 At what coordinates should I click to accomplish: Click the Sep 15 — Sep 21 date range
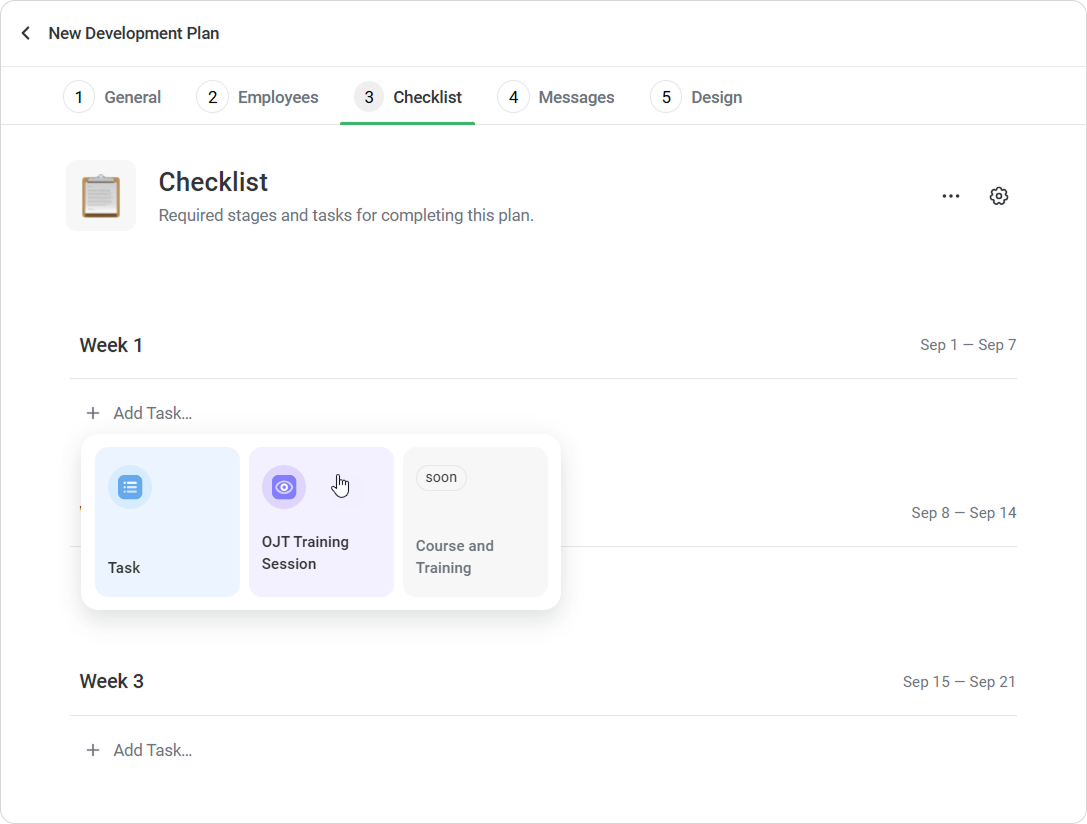pyautogui.click(x=959, y=682)
